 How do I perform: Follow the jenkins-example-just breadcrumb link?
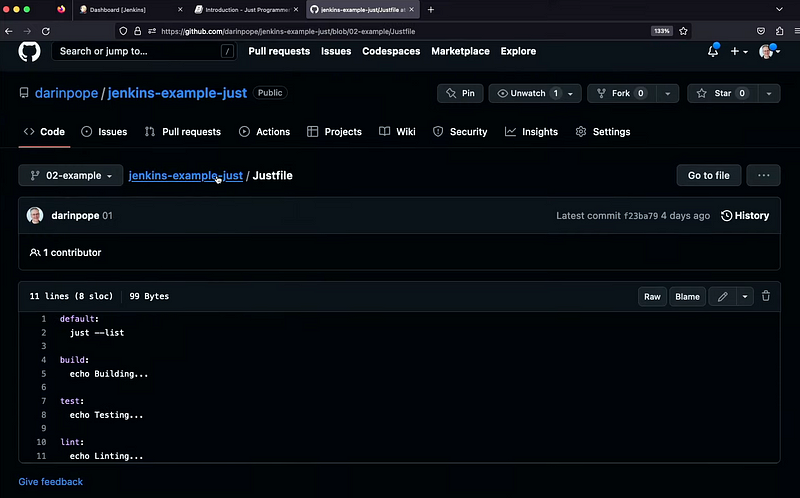(x=186, y=176)
